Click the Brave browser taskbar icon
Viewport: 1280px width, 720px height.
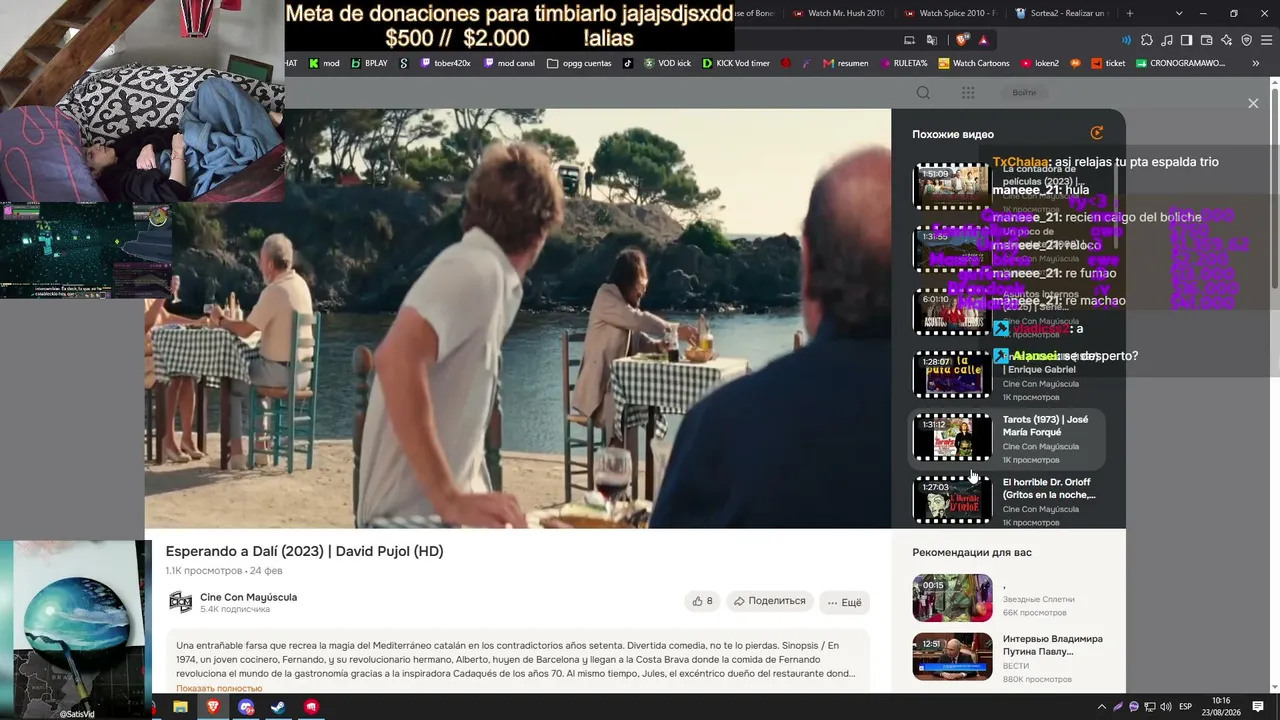213,707
